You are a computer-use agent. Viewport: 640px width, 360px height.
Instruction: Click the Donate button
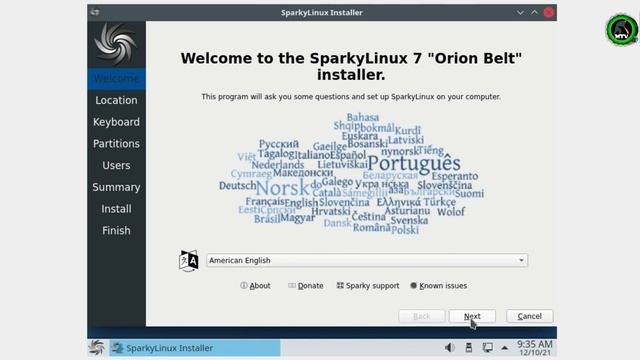click(306, 286)
